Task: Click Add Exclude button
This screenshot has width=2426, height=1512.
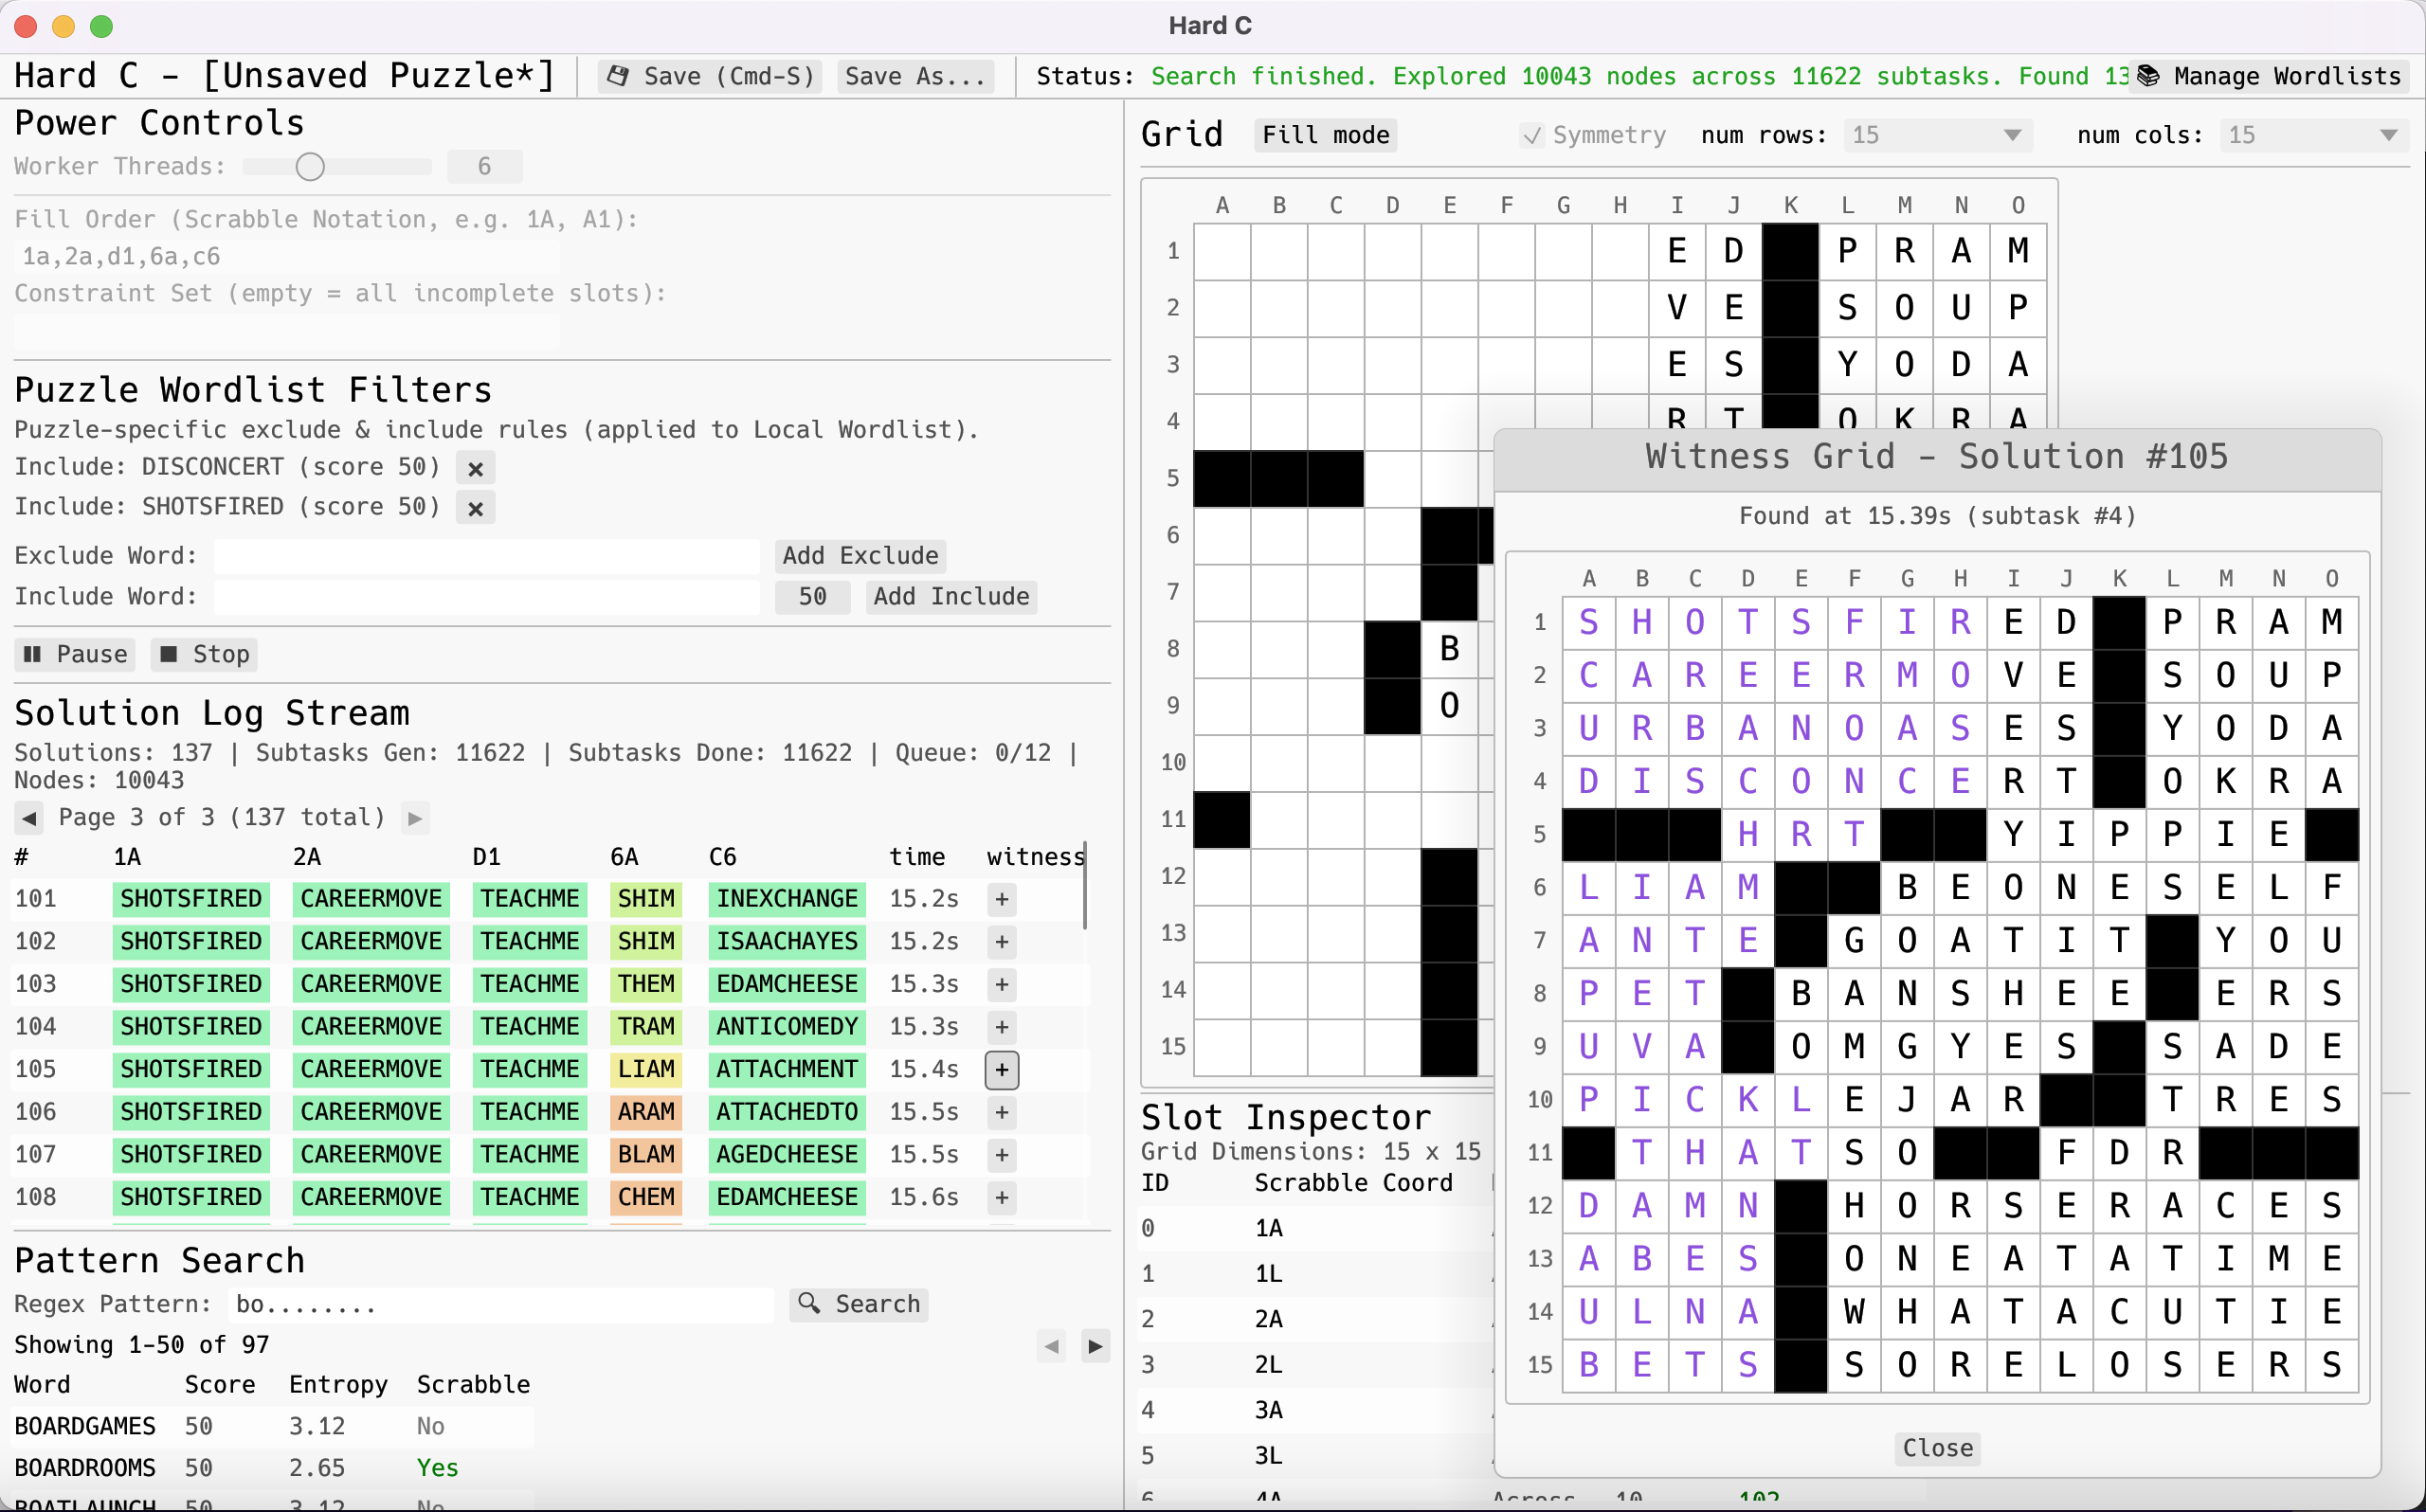Action: 860,556
